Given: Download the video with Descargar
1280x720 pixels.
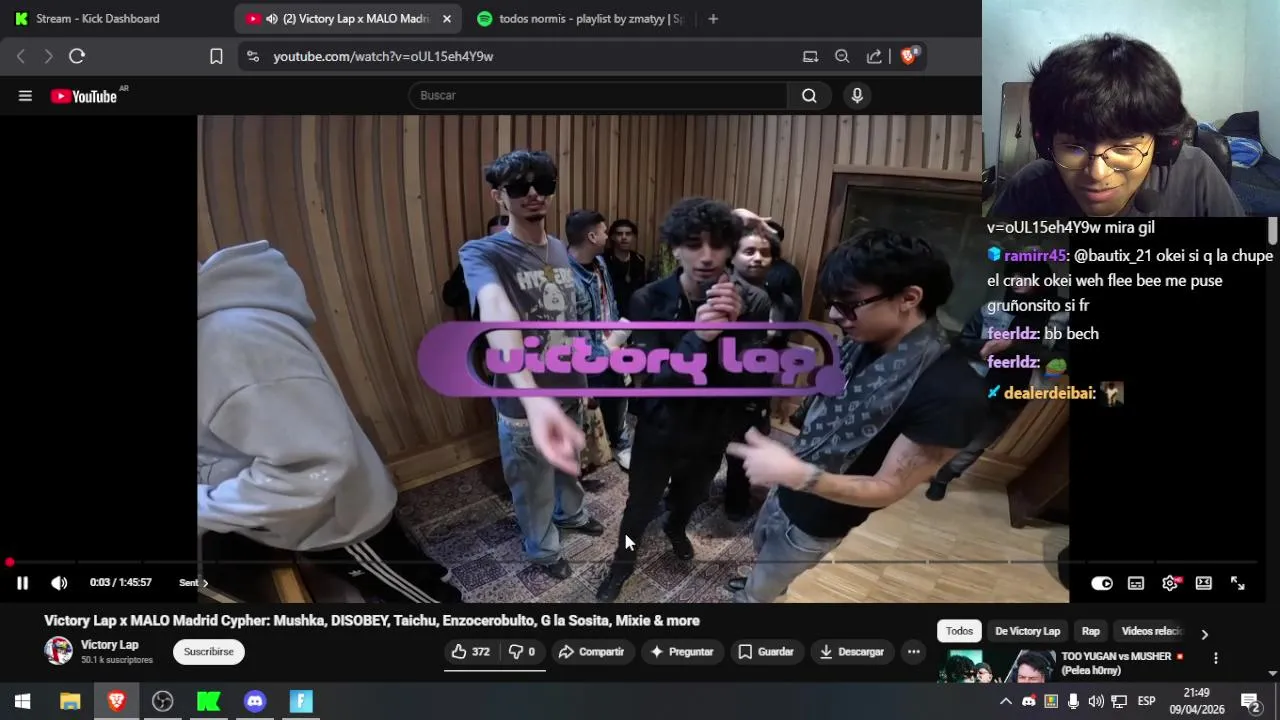Looking at the screenshot, I should tap(852, 652).
